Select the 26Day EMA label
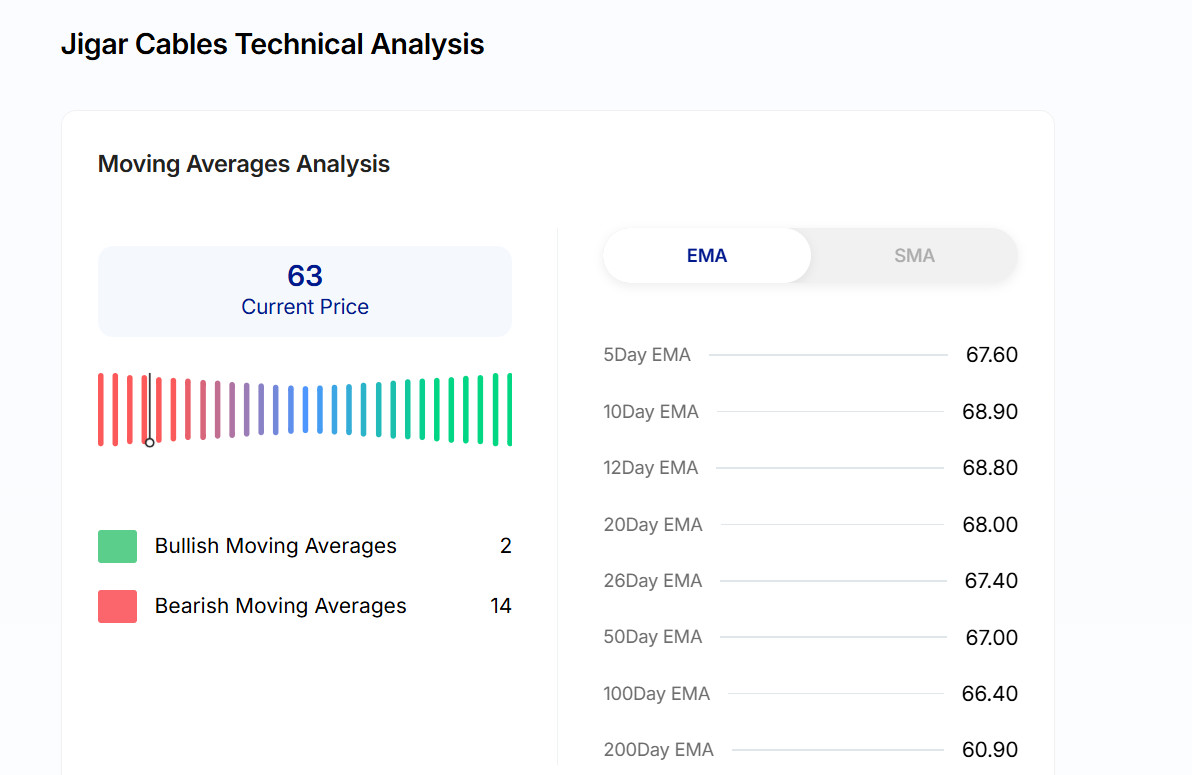The image size is (1192, 775). point(653,581)
